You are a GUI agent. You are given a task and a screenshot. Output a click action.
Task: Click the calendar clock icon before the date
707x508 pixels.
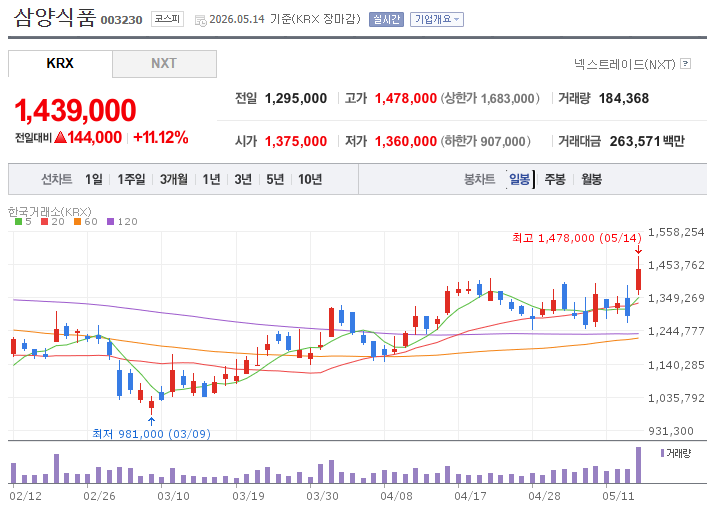(x=201, y=20)
